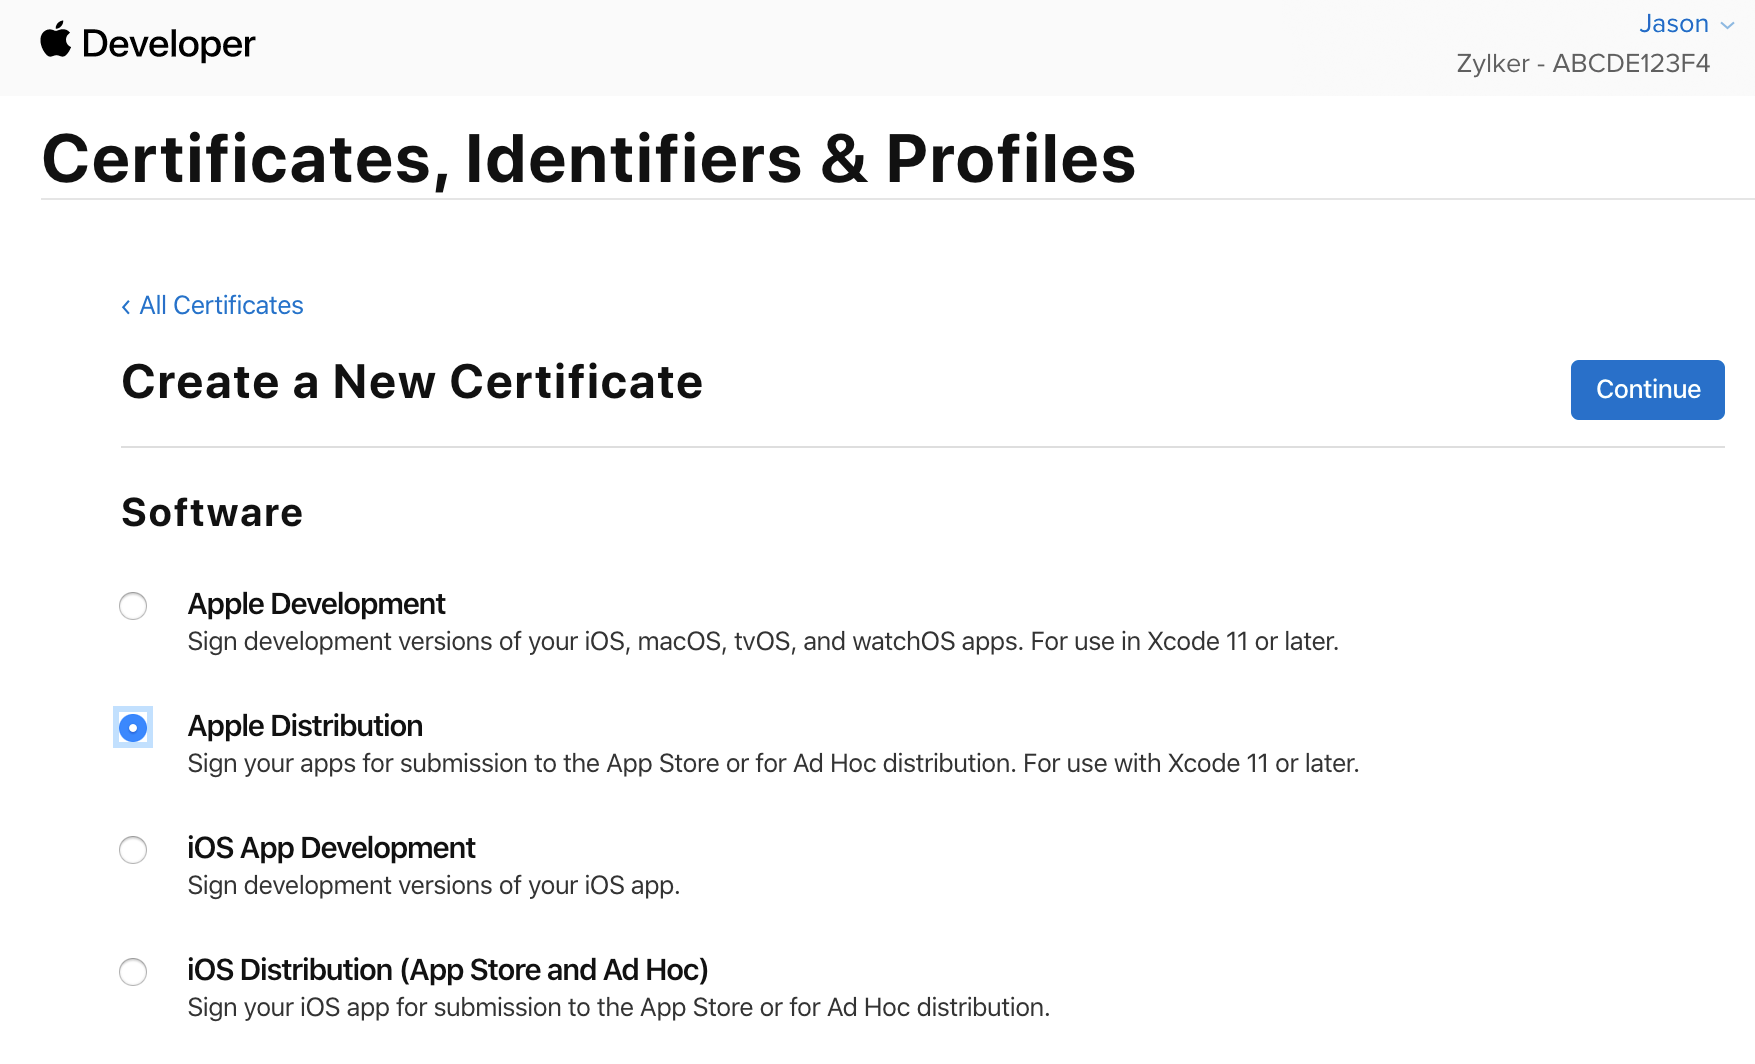Screen dimensions: 1755x1064
Task: Navigate back via the All Certificates link
Action: [x=220, y=305]
